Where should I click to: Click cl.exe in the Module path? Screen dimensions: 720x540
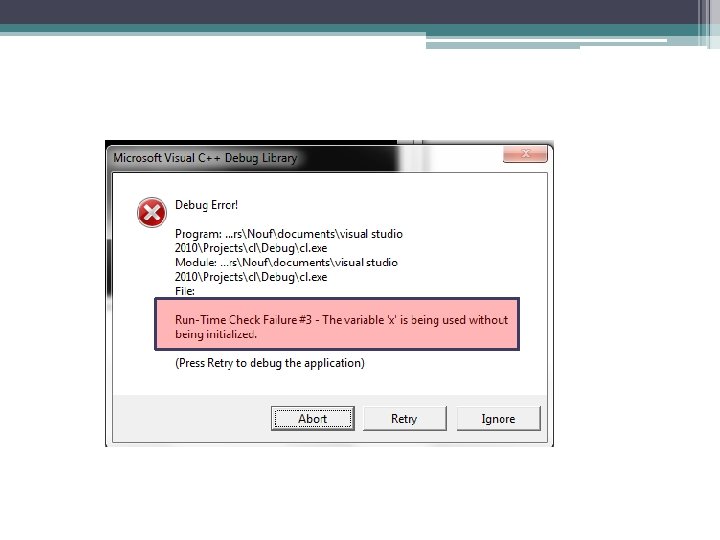[x=313, y=277]
